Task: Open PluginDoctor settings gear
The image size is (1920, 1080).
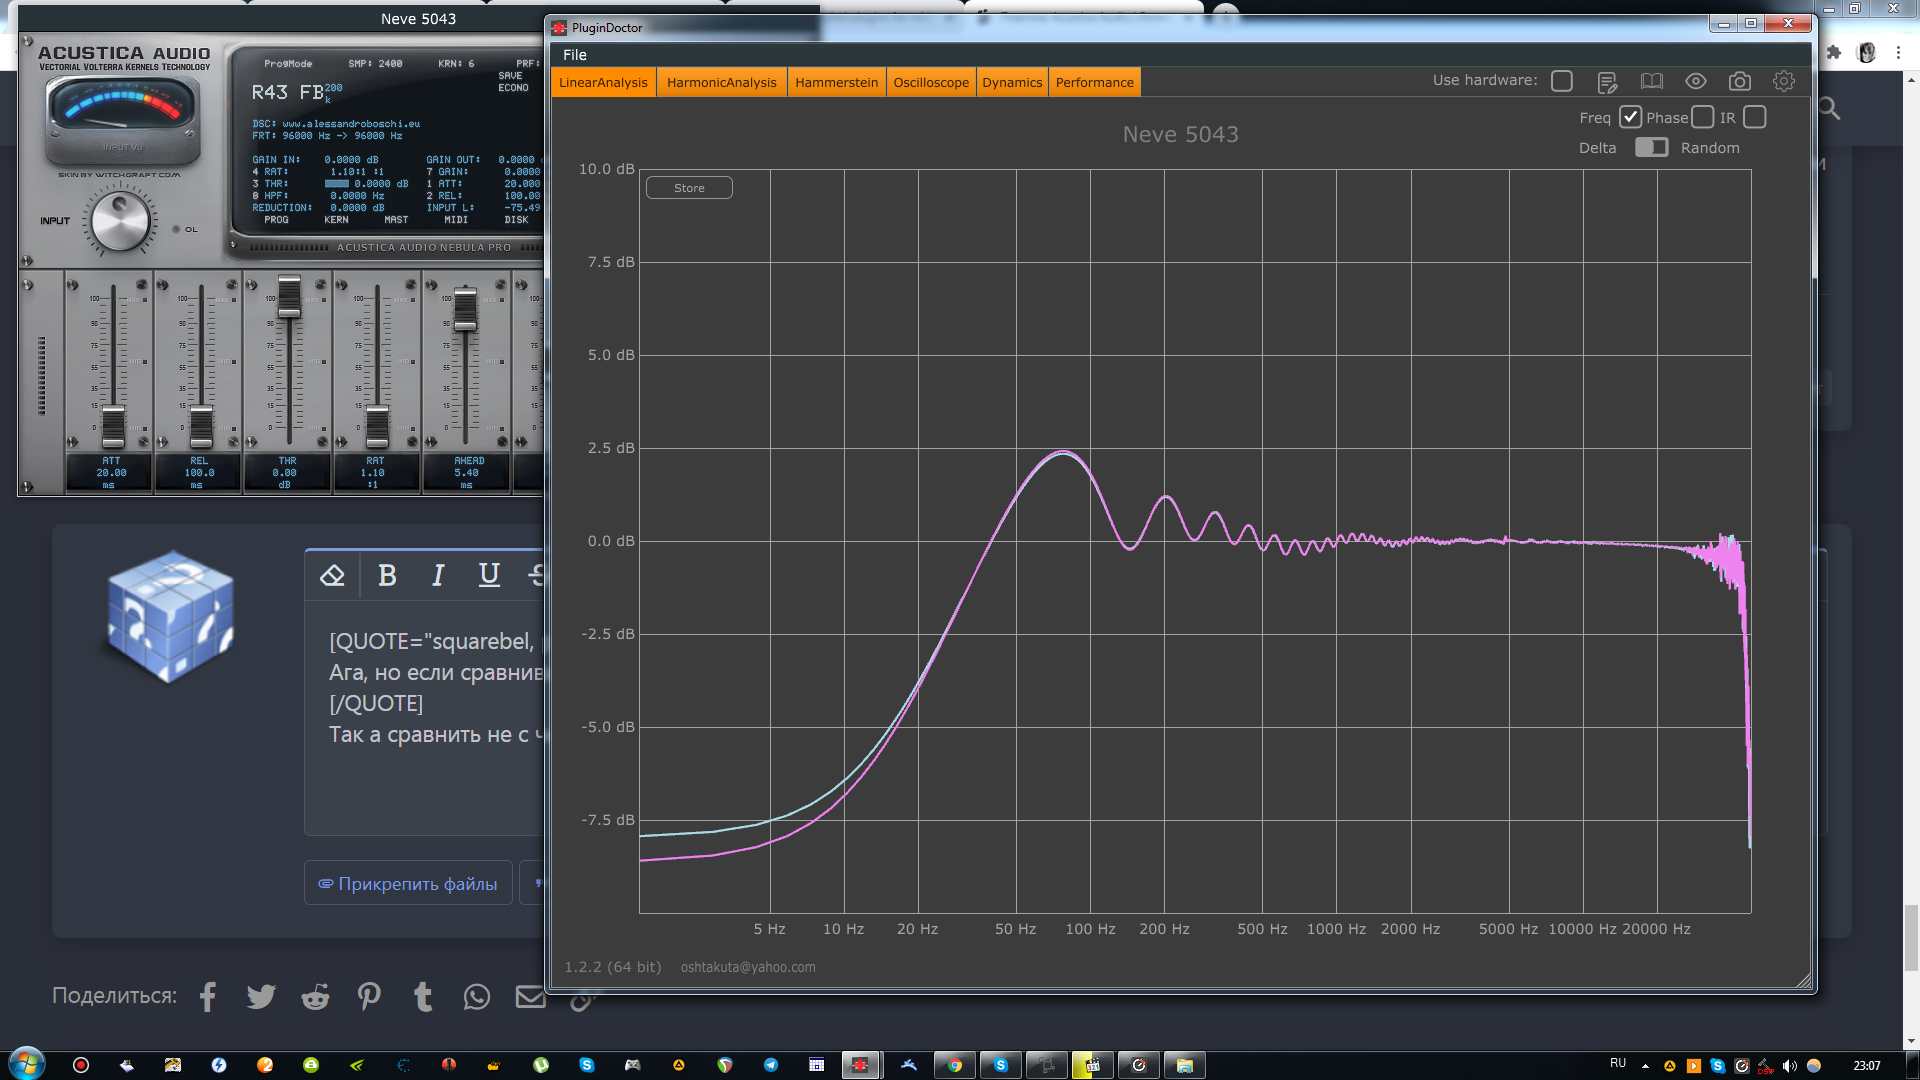Action: pyautogui.click(x=1783, y=82)
